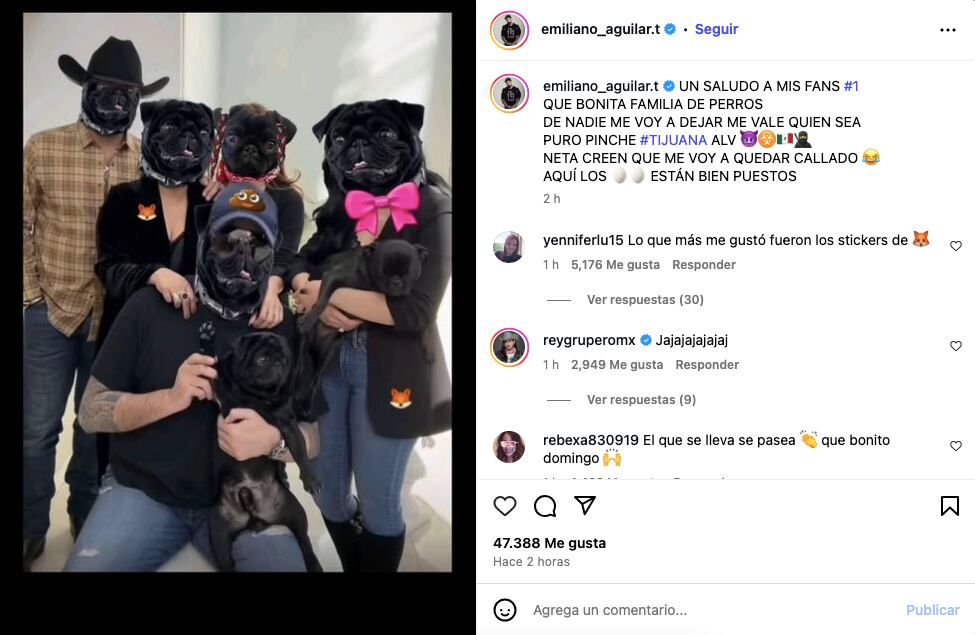975x635 pixels.
Task: Share the post via paper plane icon
Action: click(x=585, y=505)
